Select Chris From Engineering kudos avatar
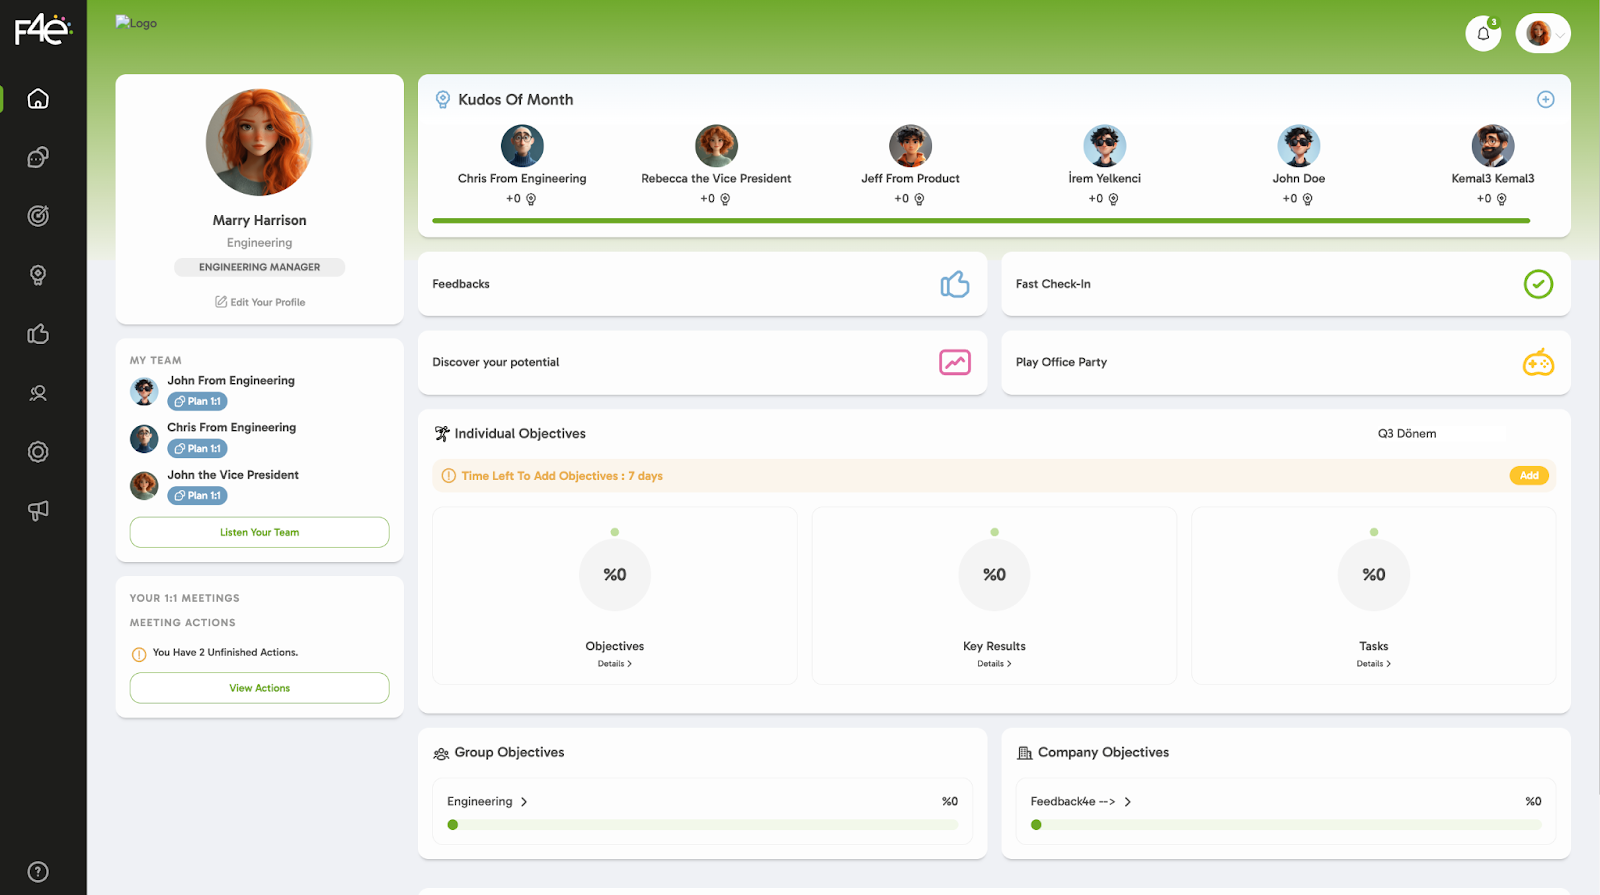This screenshot has width=1600, height=895. [x=522, y=147]
